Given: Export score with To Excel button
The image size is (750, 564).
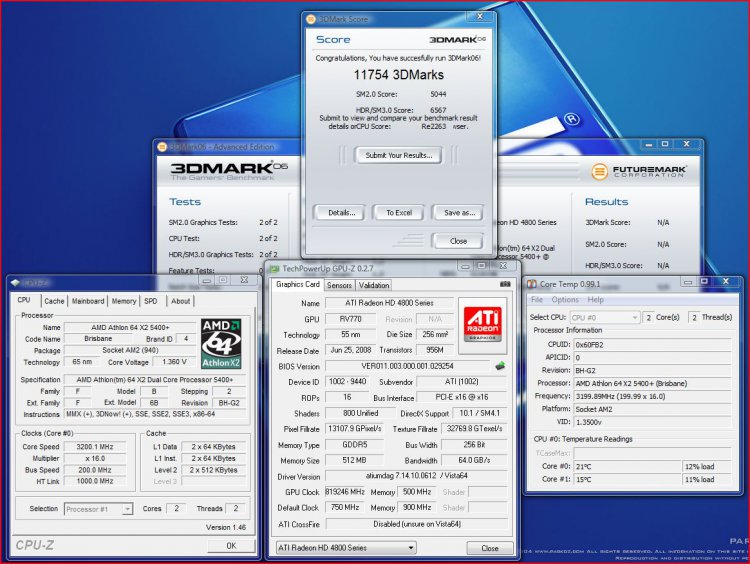Looking at the screenshot, I should [x=399, y=213].
